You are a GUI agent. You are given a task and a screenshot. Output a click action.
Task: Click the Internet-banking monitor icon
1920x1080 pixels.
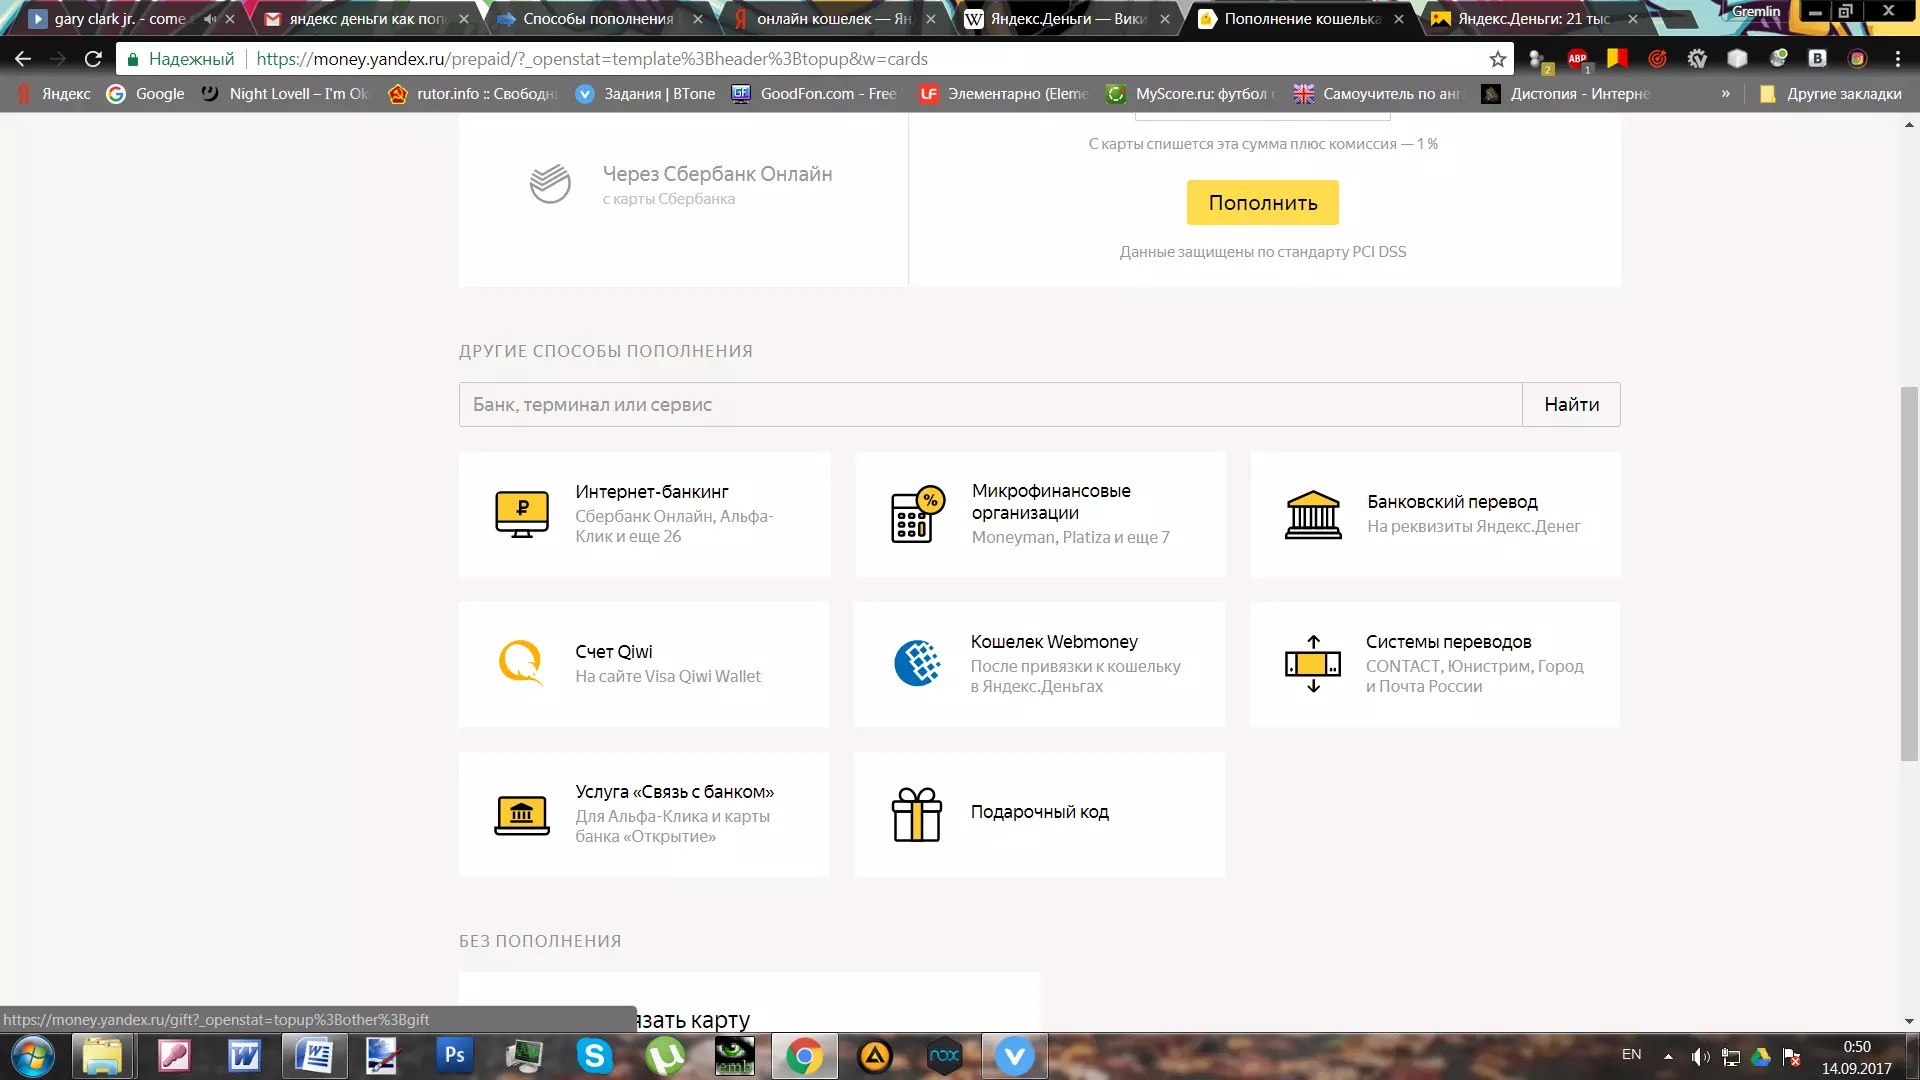click(x=522, y=514)
